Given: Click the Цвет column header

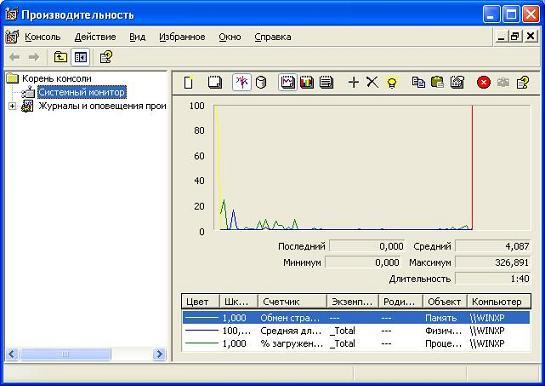Looking at the screenshot, I should coord(201,302).
